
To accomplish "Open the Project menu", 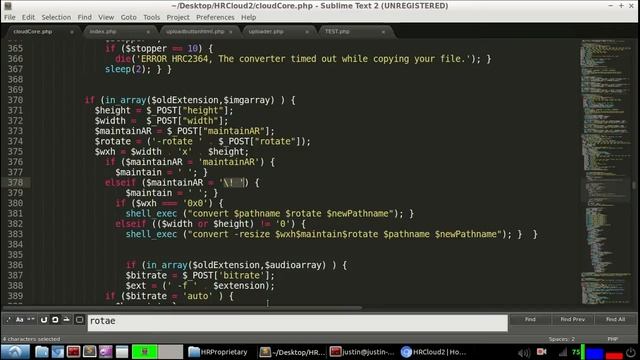I will point(178,17).
